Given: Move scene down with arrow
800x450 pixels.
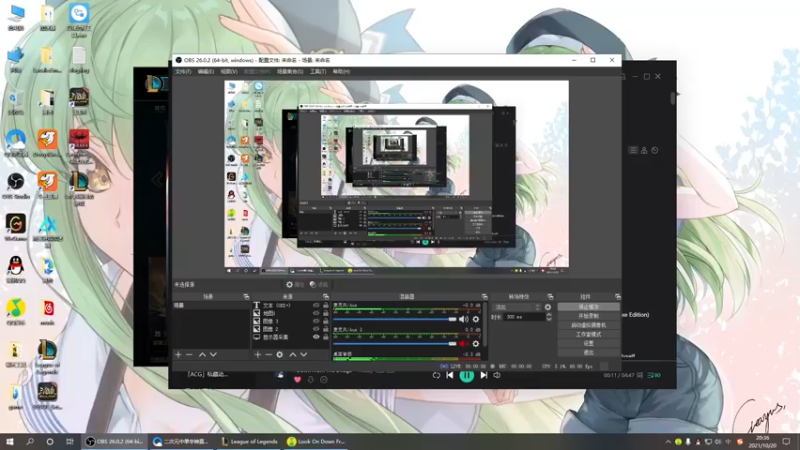Looking at the screenshot, I should click(x=213, y=355).
